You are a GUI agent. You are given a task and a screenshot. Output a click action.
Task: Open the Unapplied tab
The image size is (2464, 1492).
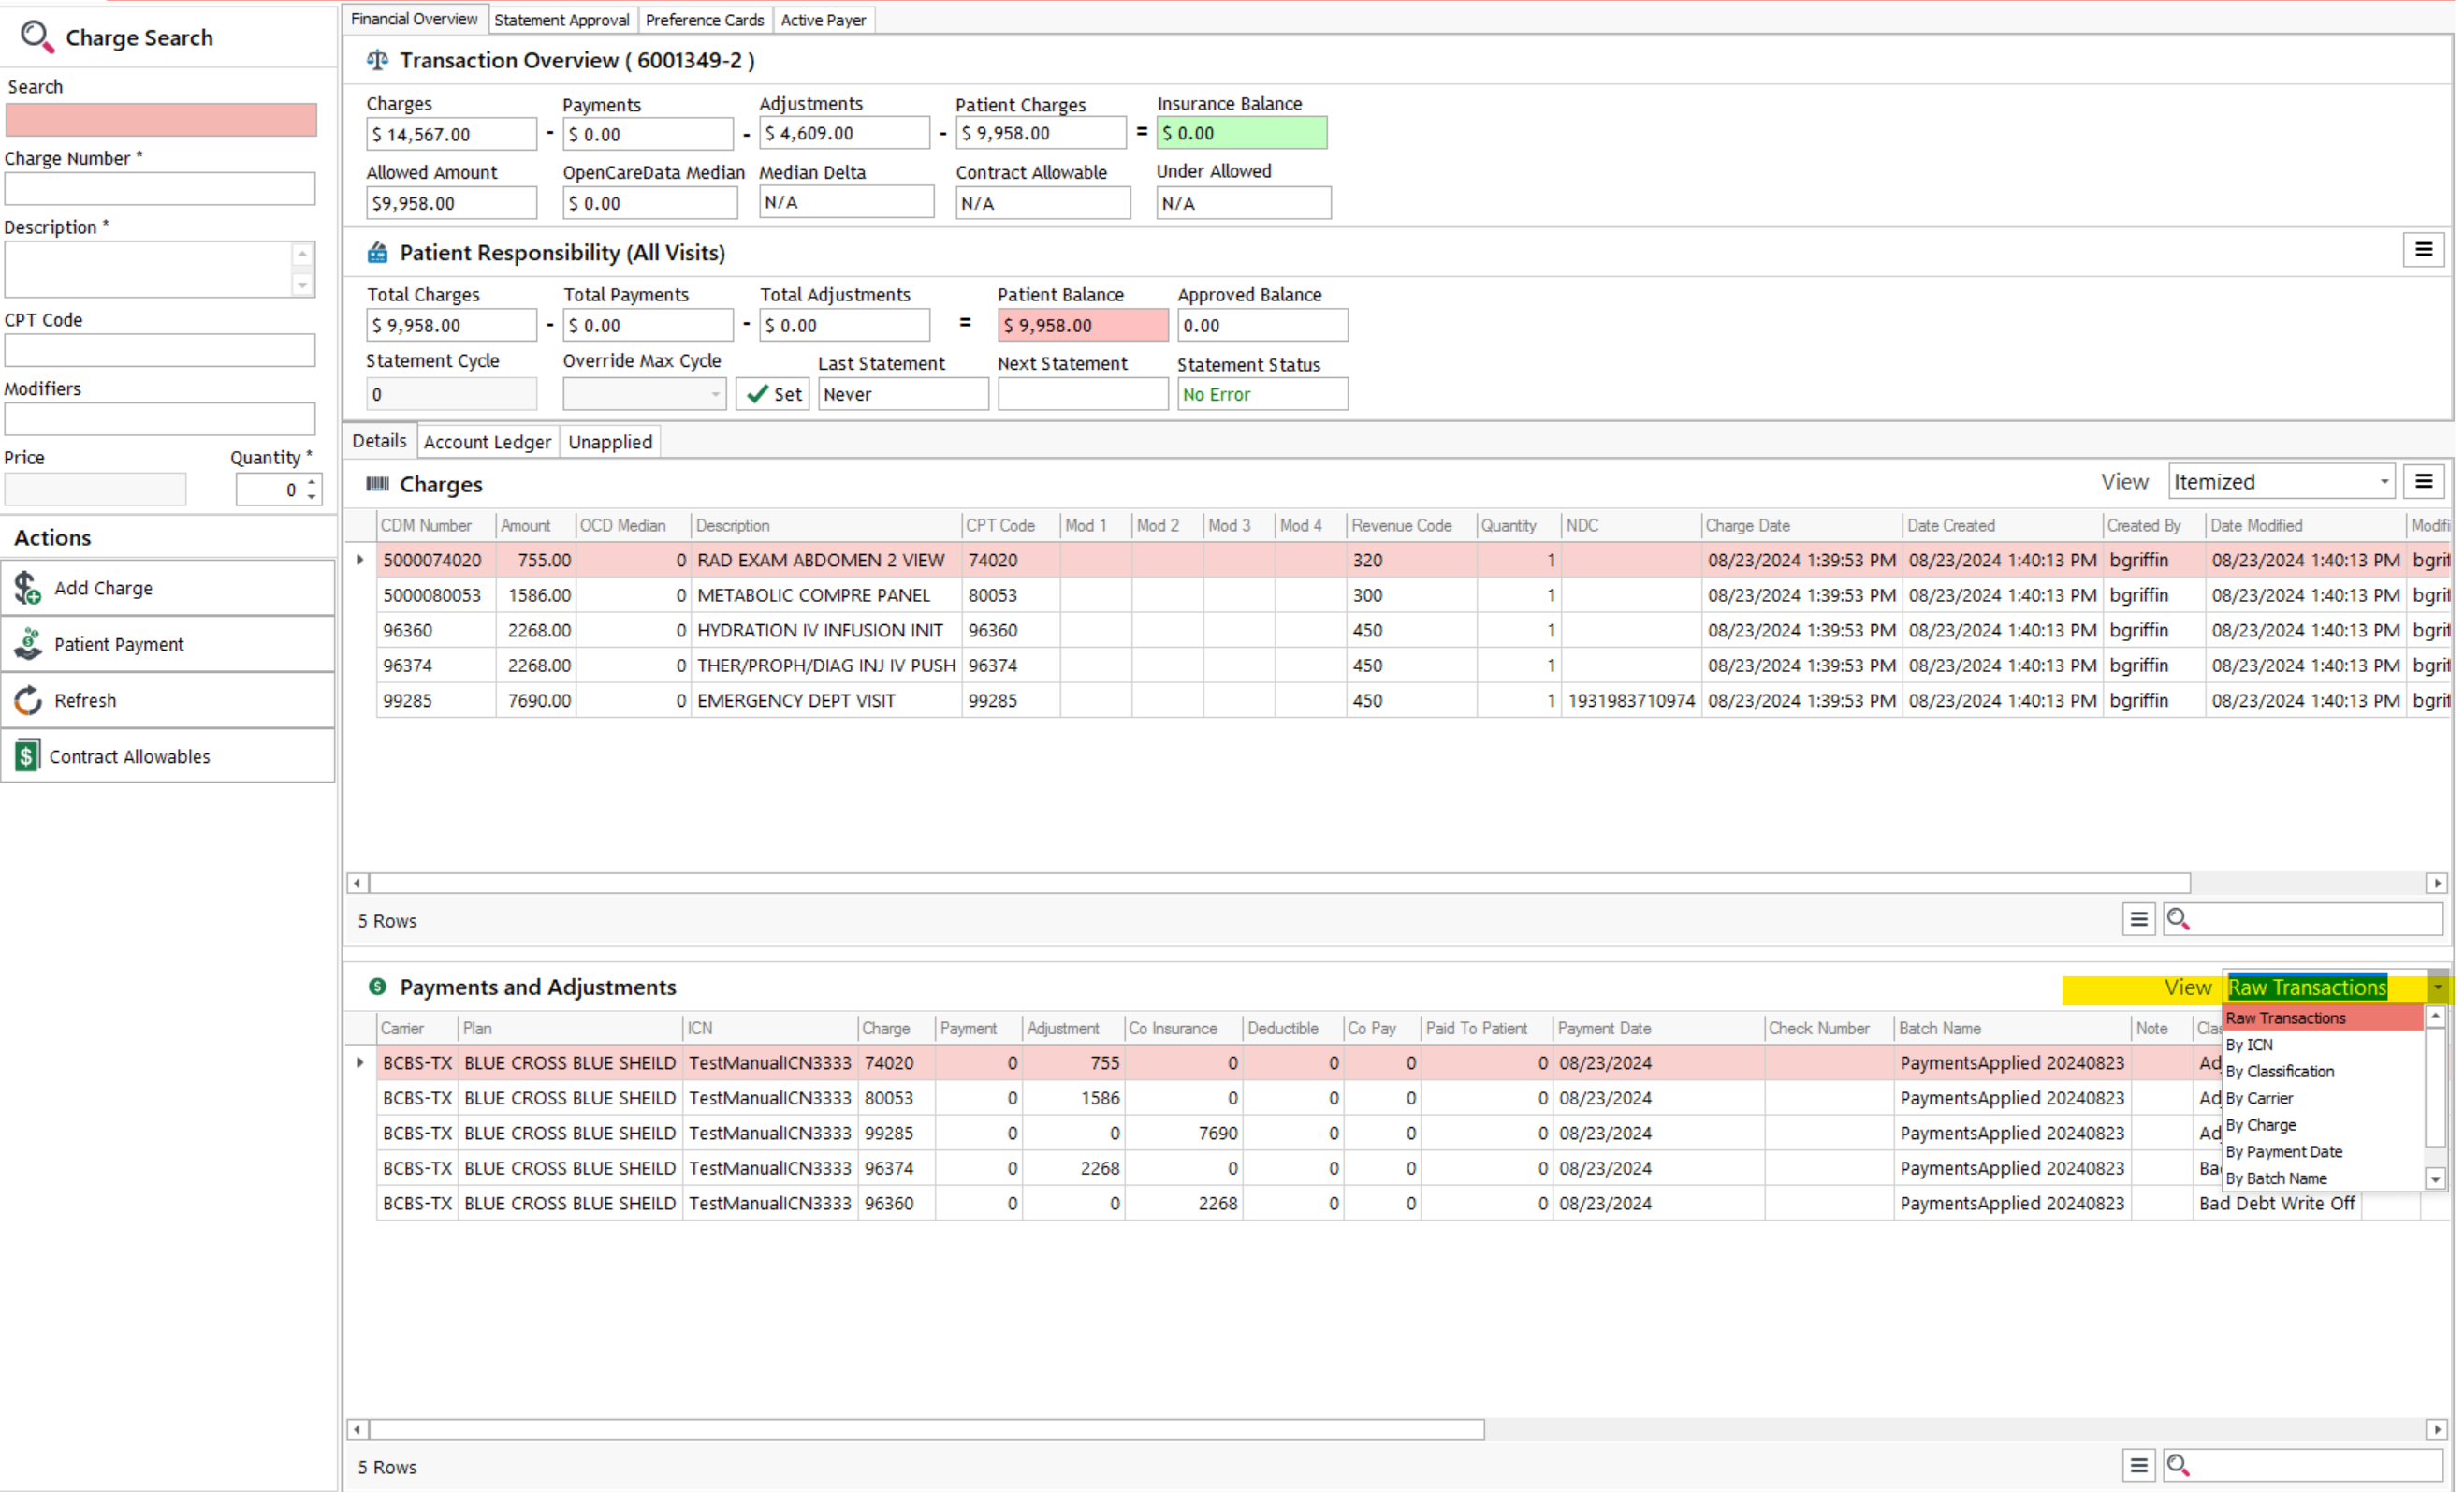click(x=612, y=443)
